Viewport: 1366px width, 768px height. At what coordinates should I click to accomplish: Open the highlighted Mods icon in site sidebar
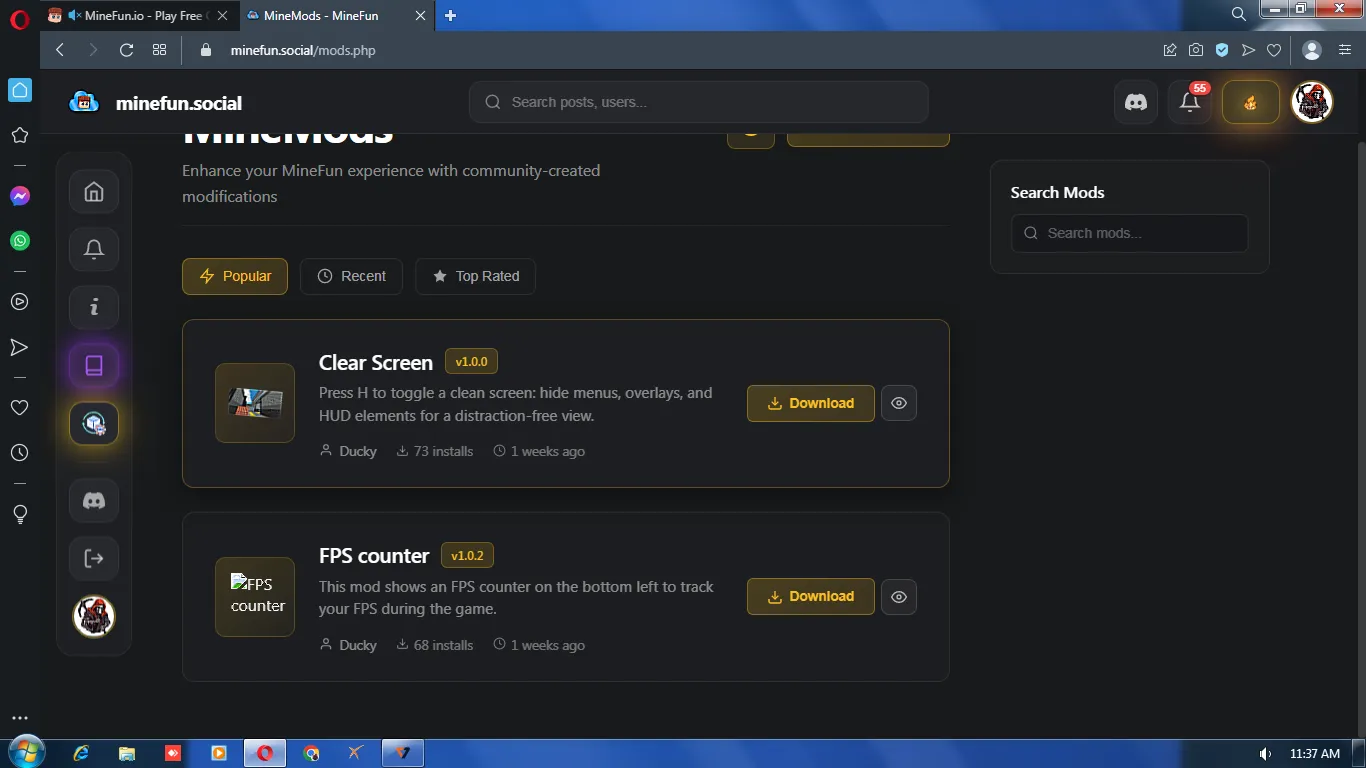point(94,424)
